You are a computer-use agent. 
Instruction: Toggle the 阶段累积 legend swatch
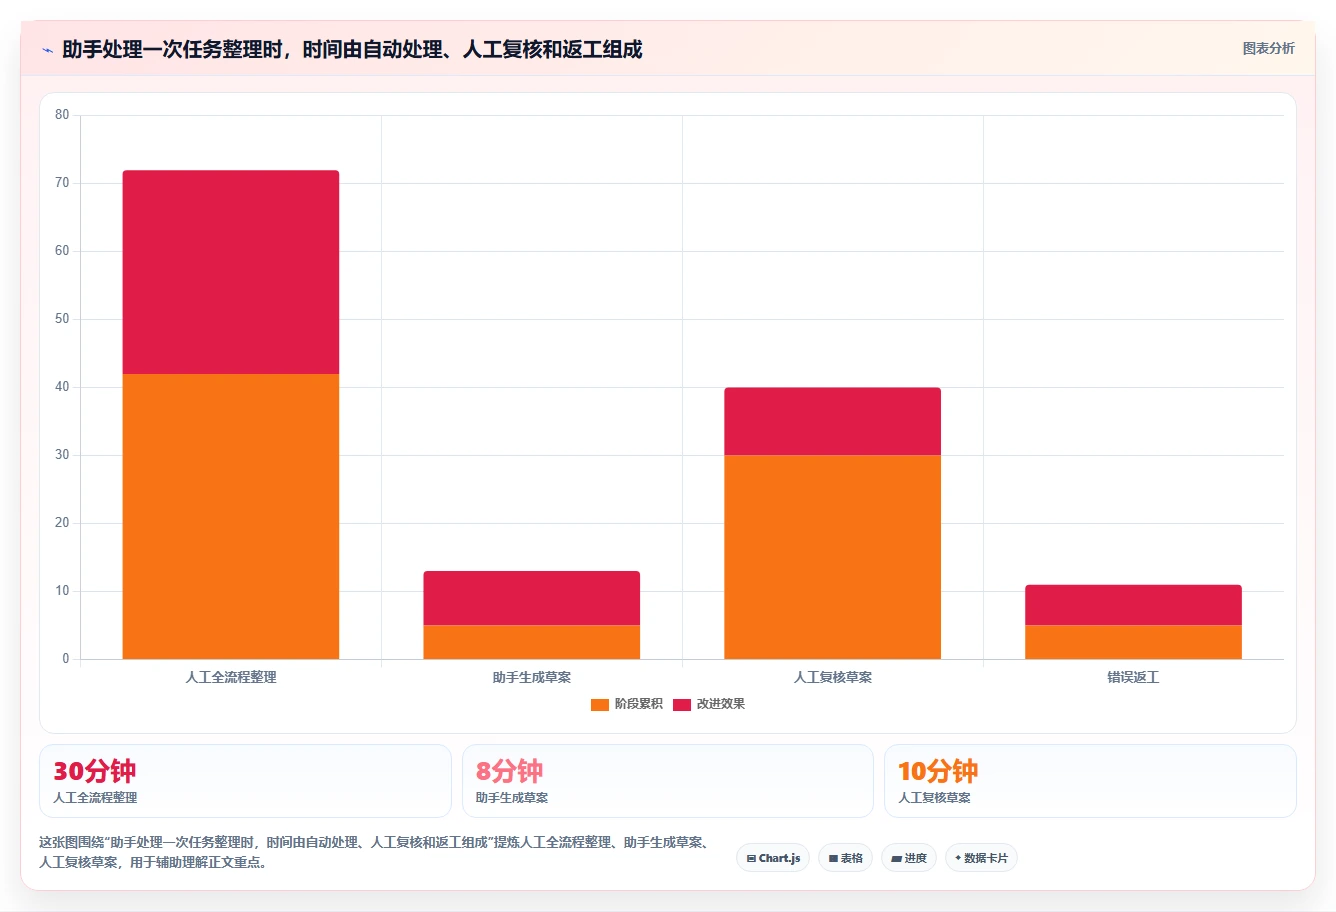tap(600, 704)
